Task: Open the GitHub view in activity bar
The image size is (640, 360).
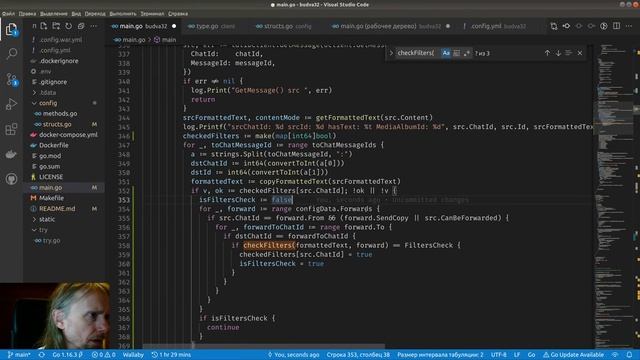Action: pos(11,179)
